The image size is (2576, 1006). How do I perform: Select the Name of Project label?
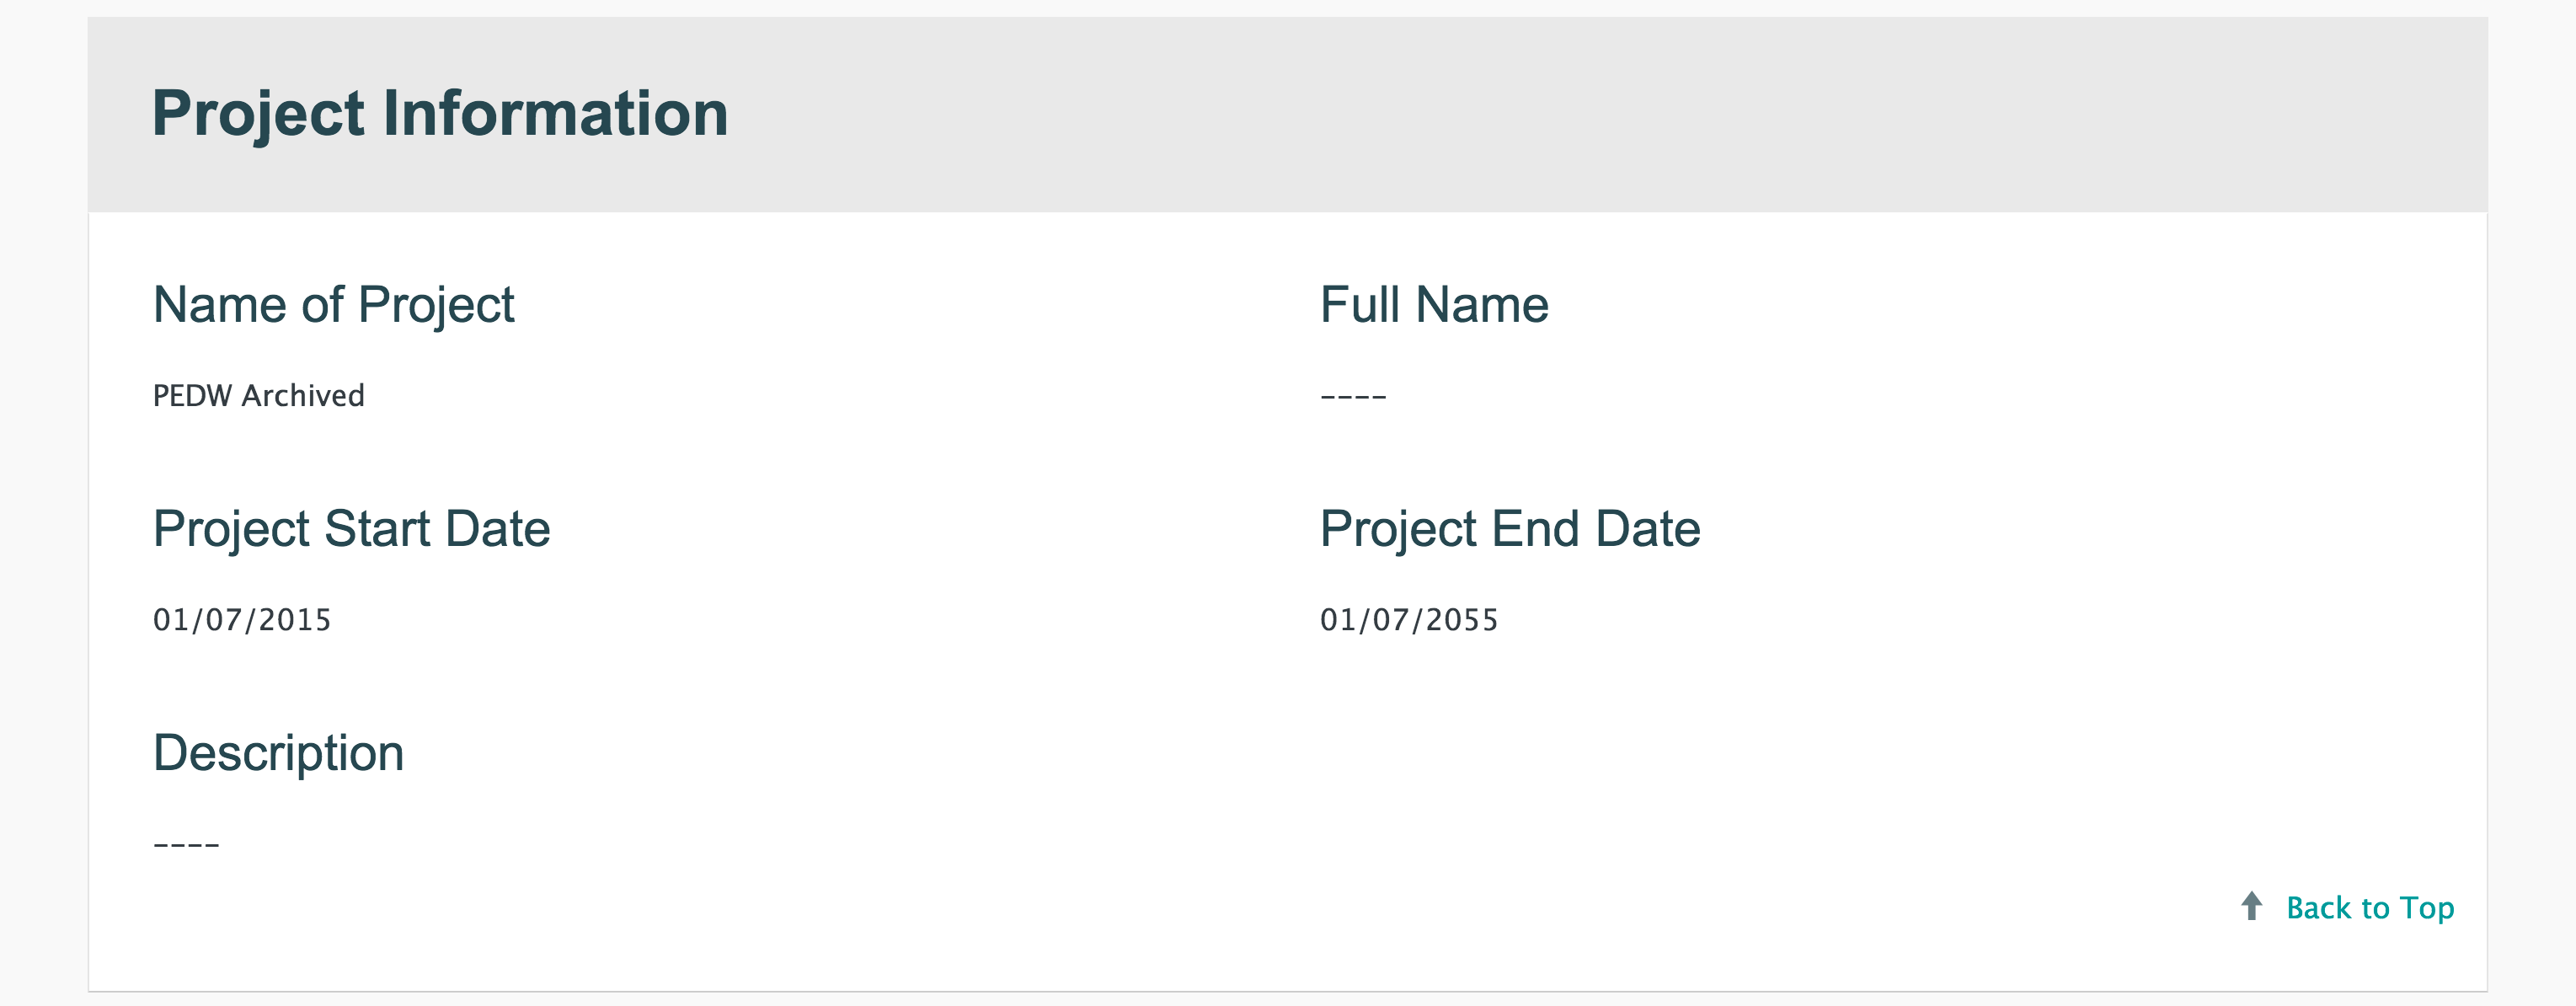point(333,305)
